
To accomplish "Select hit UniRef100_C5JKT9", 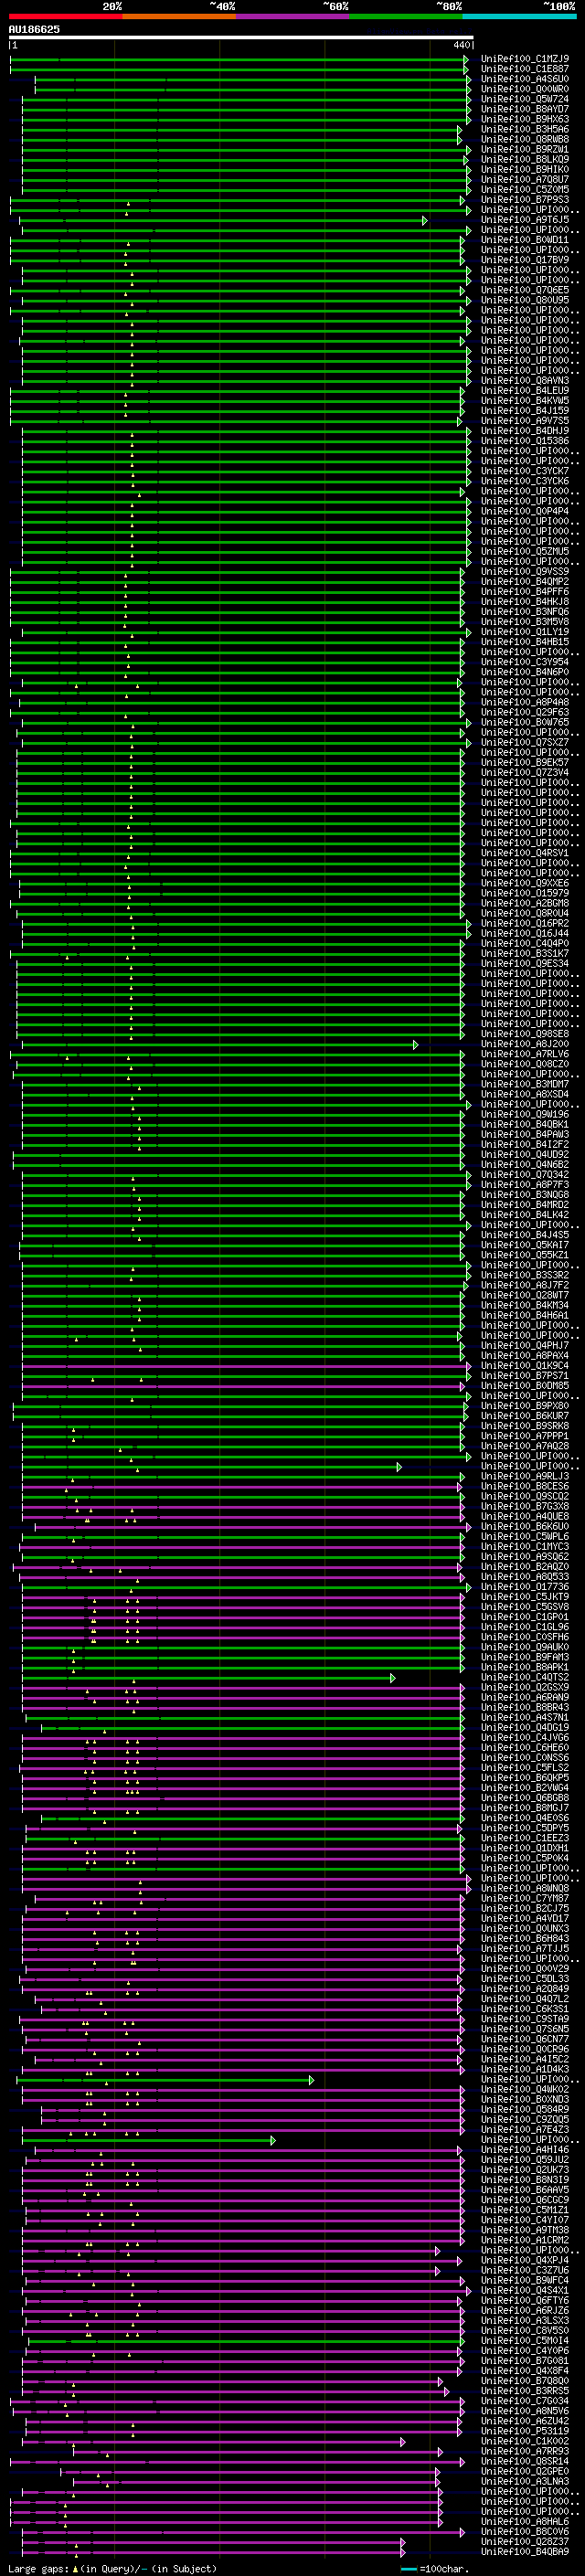I will coord(525,1597).
